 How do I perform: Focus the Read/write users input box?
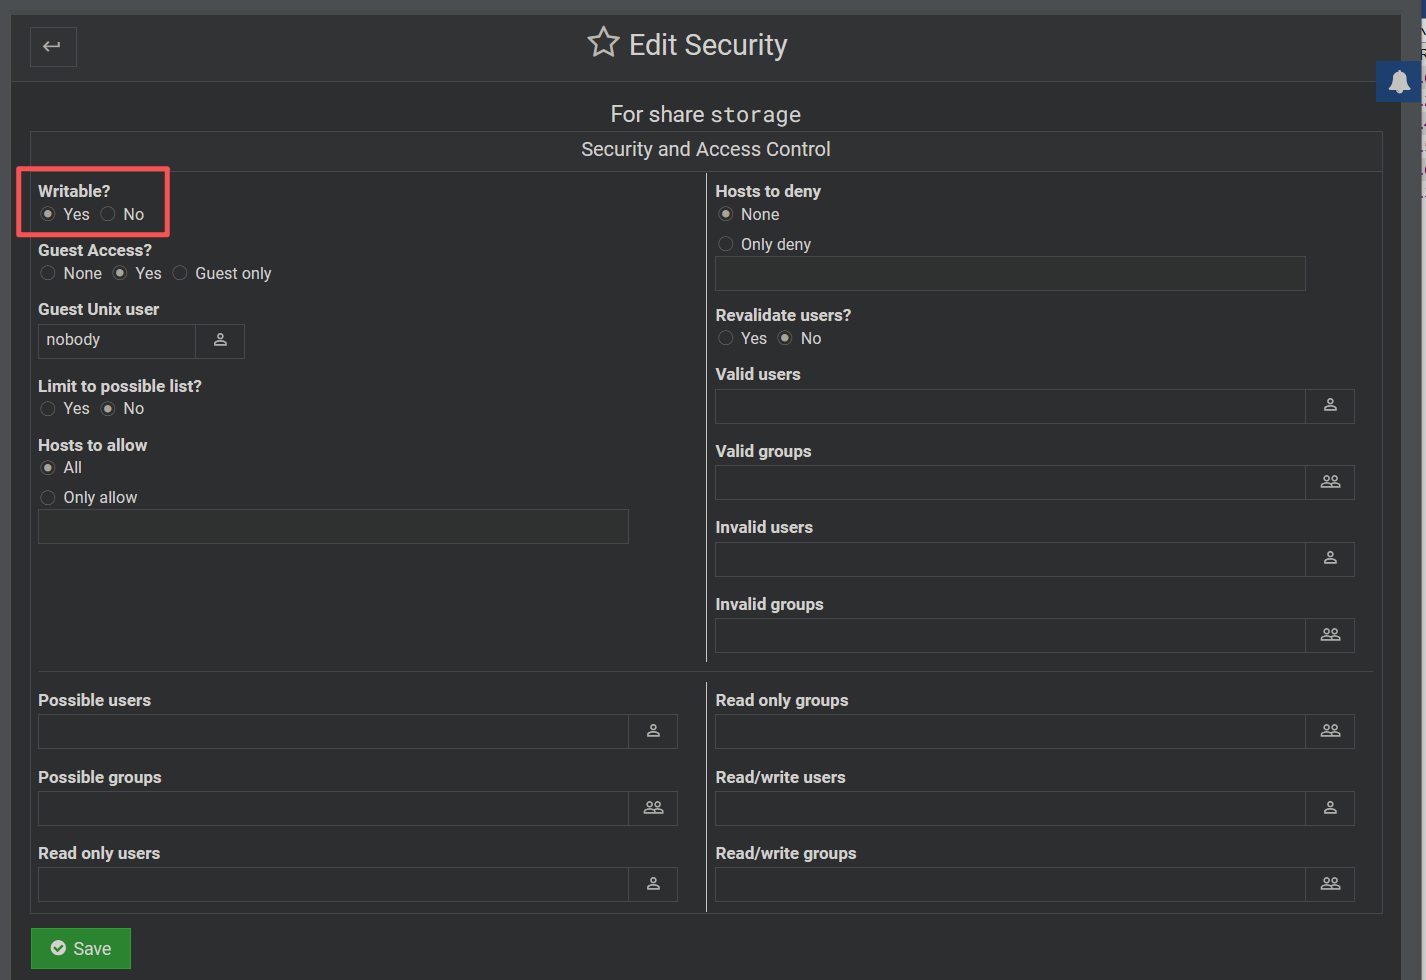[x=1010, y=808]
